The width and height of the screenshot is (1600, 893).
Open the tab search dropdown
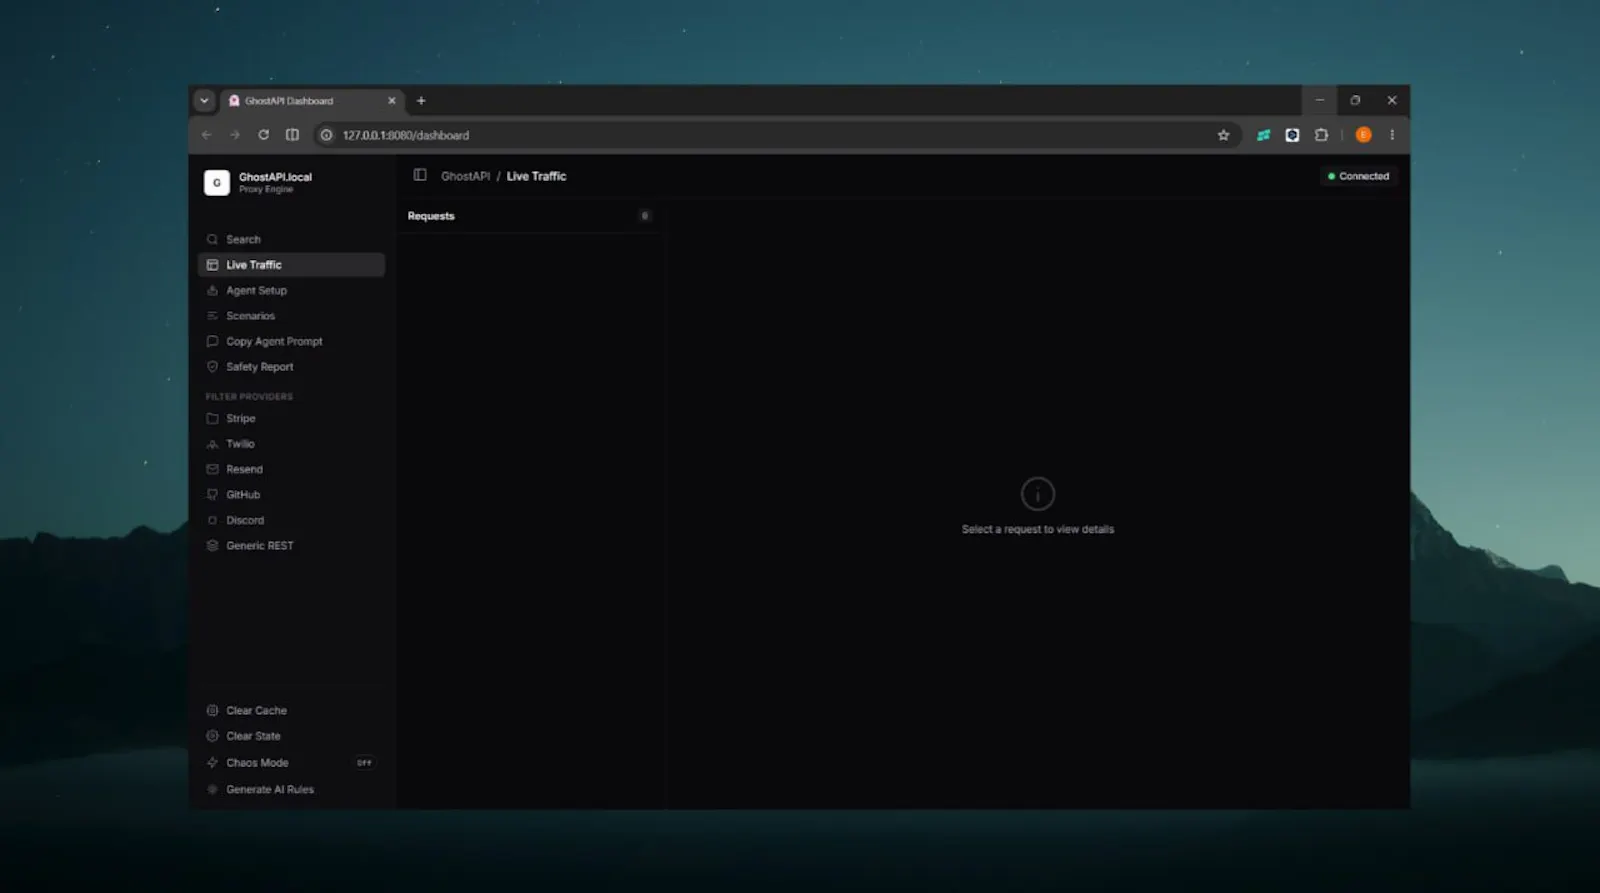tap(204, 100)
